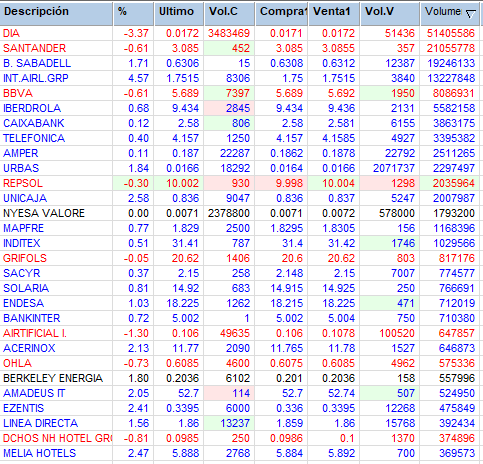Select the MELIA HOTELS row
The height and width of the screenshot is (464, 483).
tap(239, 453)
